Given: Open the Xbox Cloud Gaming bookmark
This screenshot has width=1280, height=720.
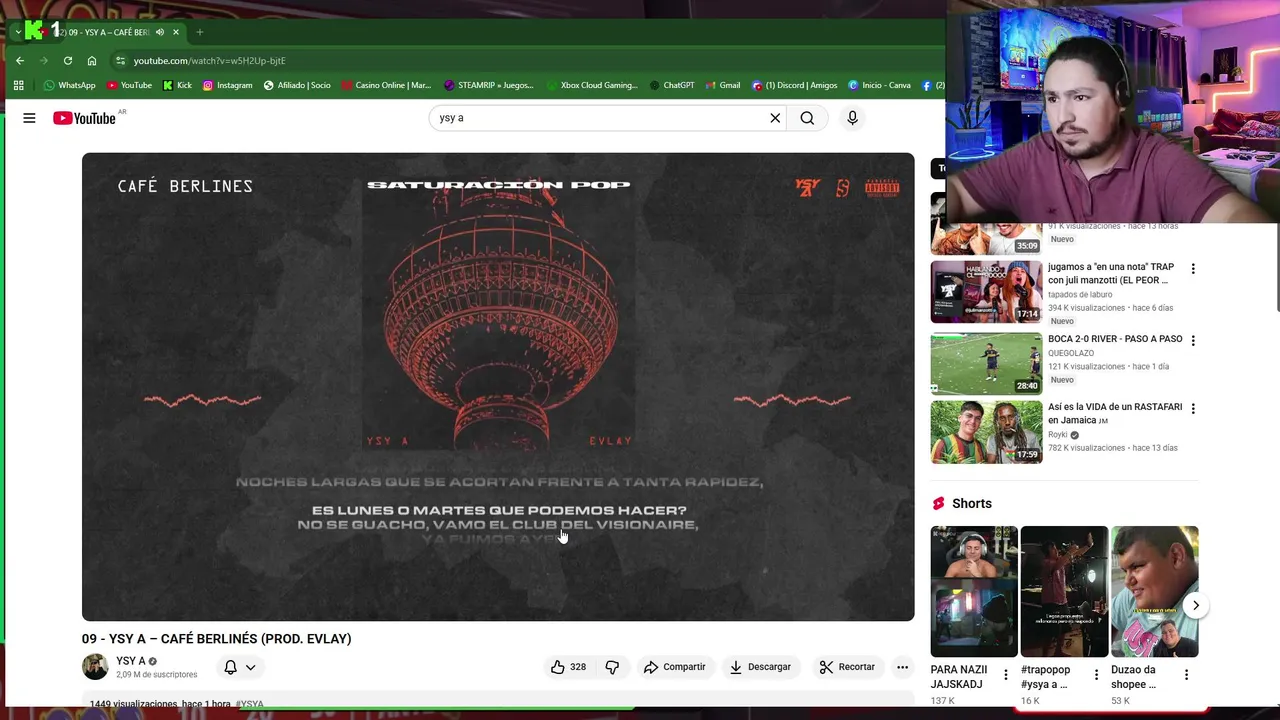Looking at the screenshot, I should coord(591,85).
